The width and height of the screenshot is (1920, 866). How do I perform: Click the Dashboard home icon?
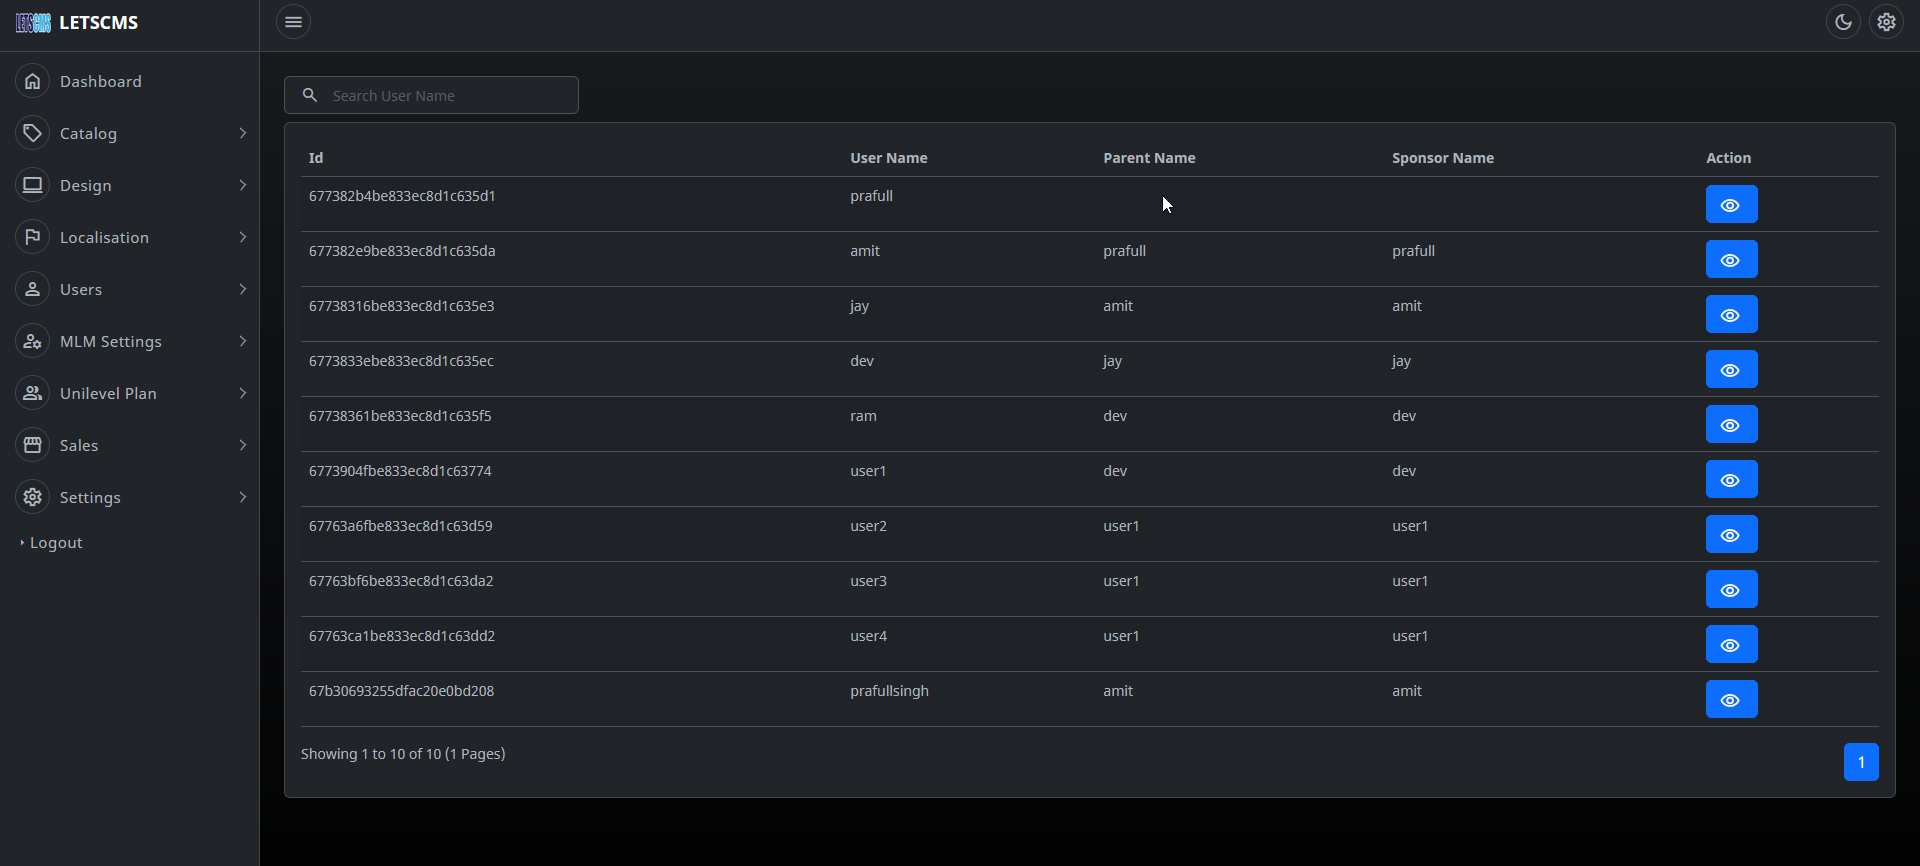(x=33, y=81)
